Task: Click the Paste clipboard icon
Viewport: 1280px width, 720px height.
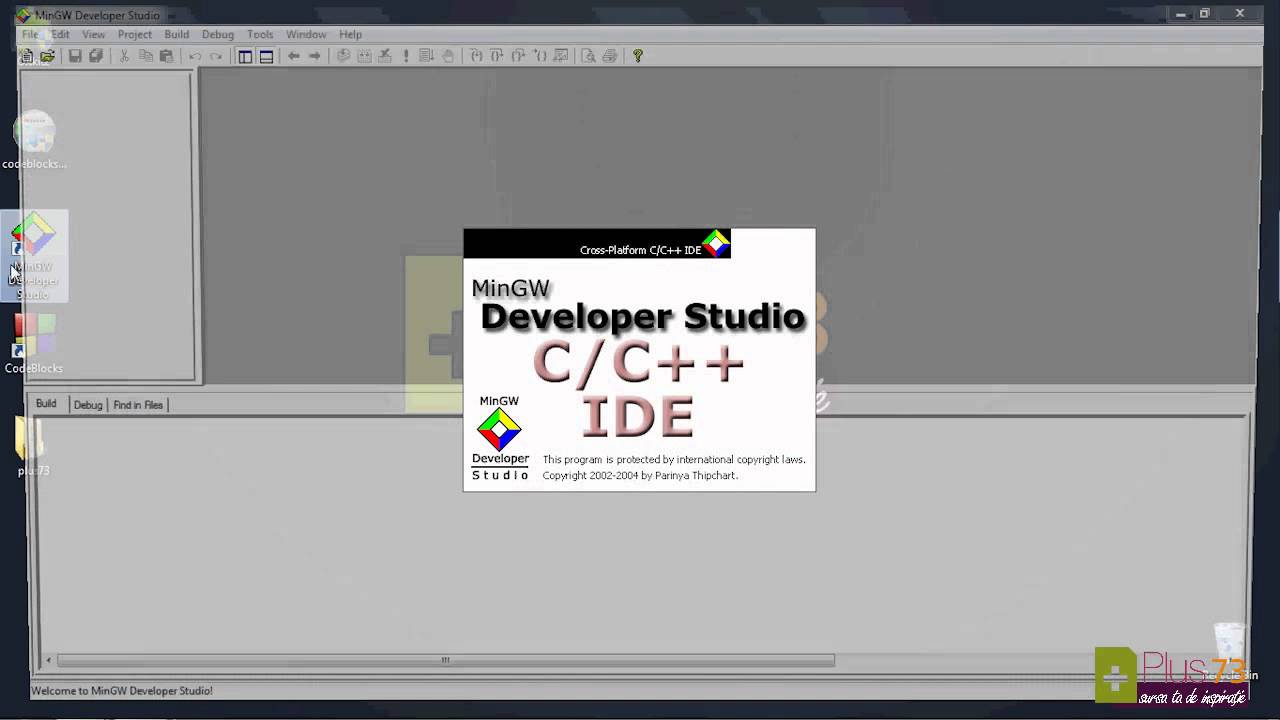Action: pyautogui.click(x=167, y=56)
